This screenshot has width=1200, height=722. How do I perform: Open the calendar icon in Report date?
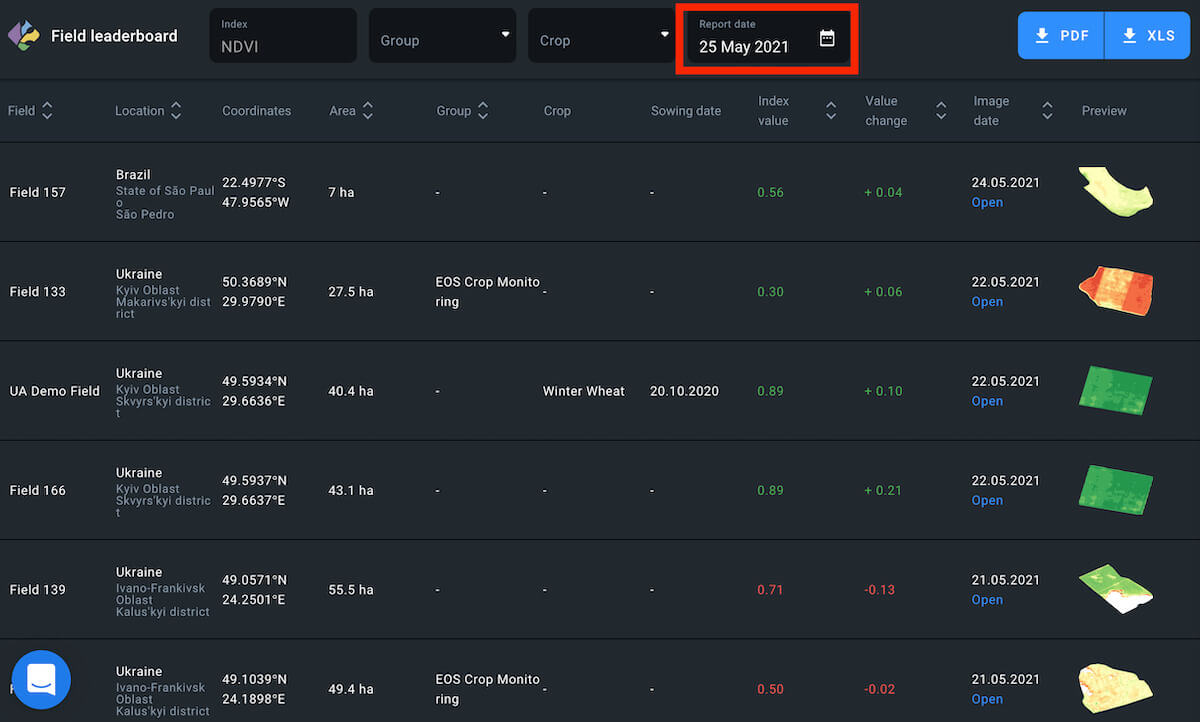click(827, 39)
